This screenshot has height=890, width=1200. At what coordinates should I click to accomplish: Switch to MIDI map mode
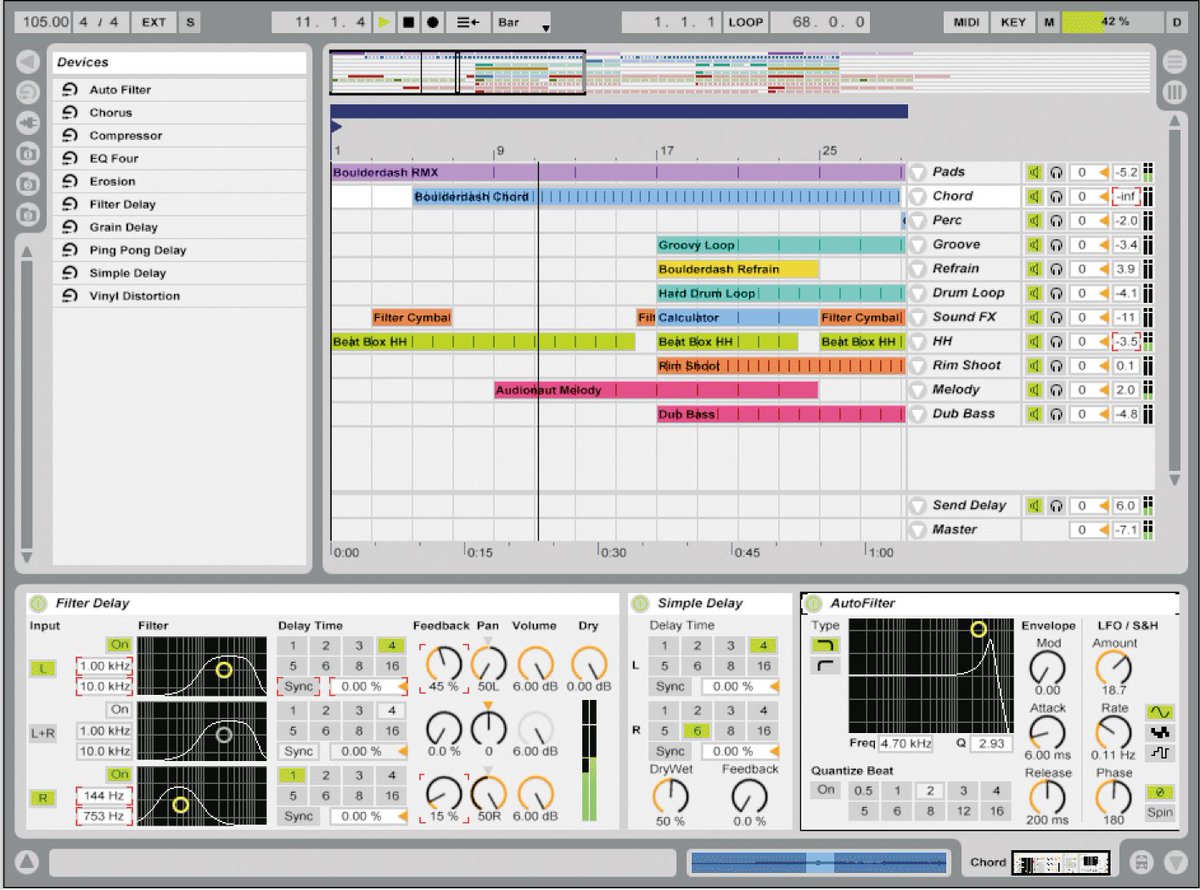tap(965, 21)
